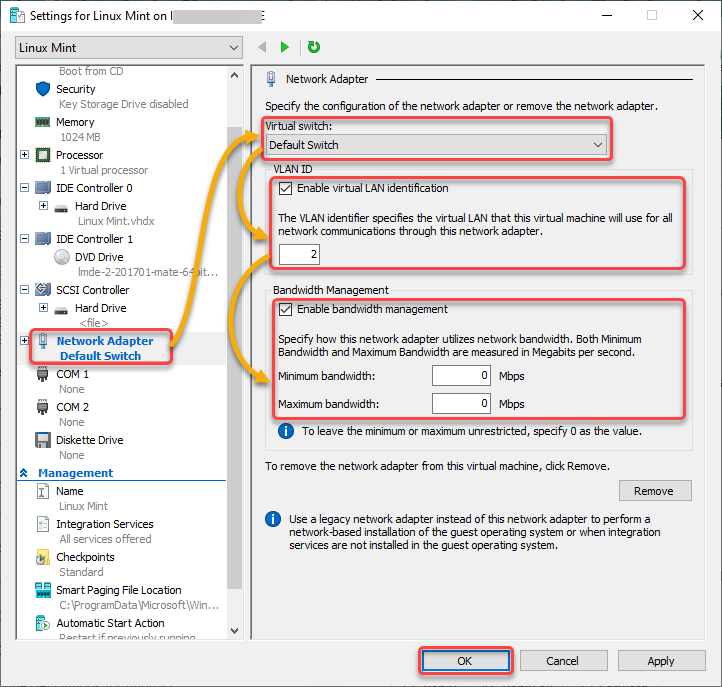Click the OK button

465,661
